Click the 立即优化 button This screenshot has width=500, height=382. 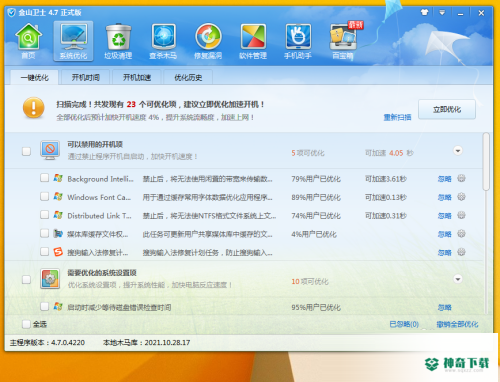point(447,109)
